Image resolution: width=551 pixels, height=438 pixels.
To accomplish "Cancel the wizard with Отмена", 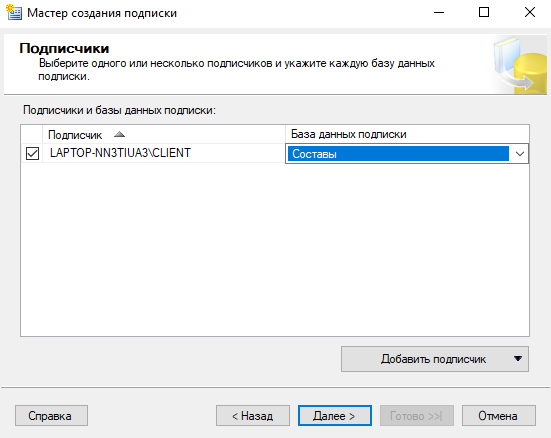I will point(499,416).
